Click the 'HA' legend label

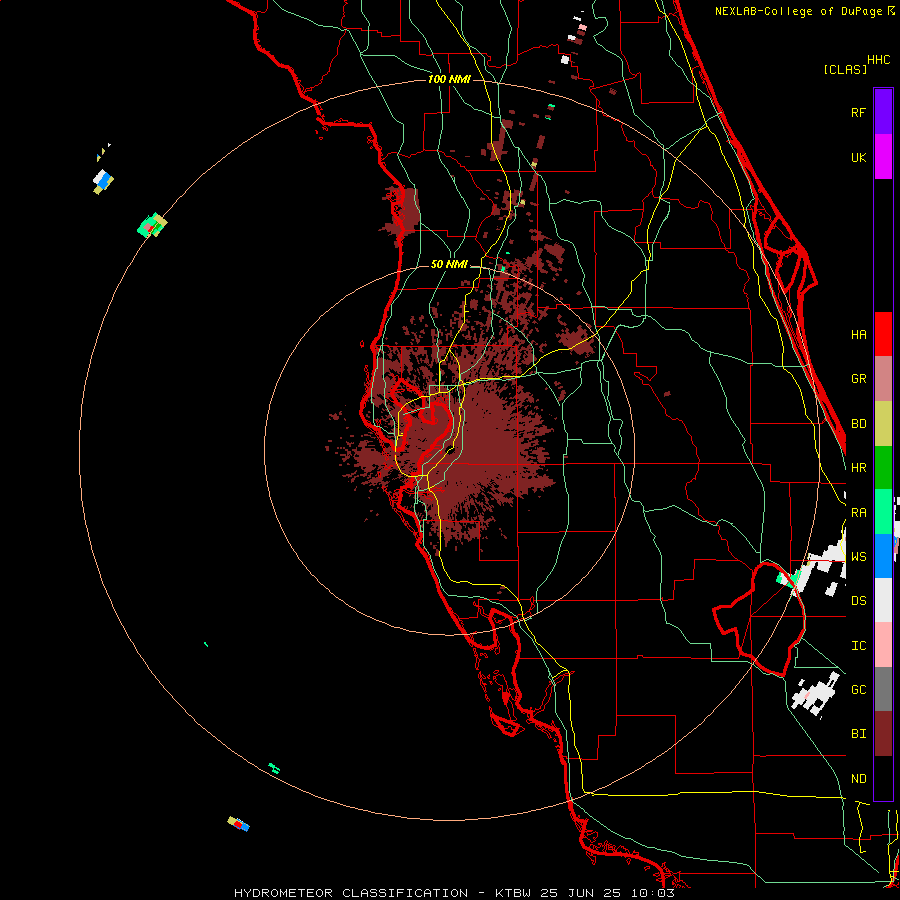point(858,335)
